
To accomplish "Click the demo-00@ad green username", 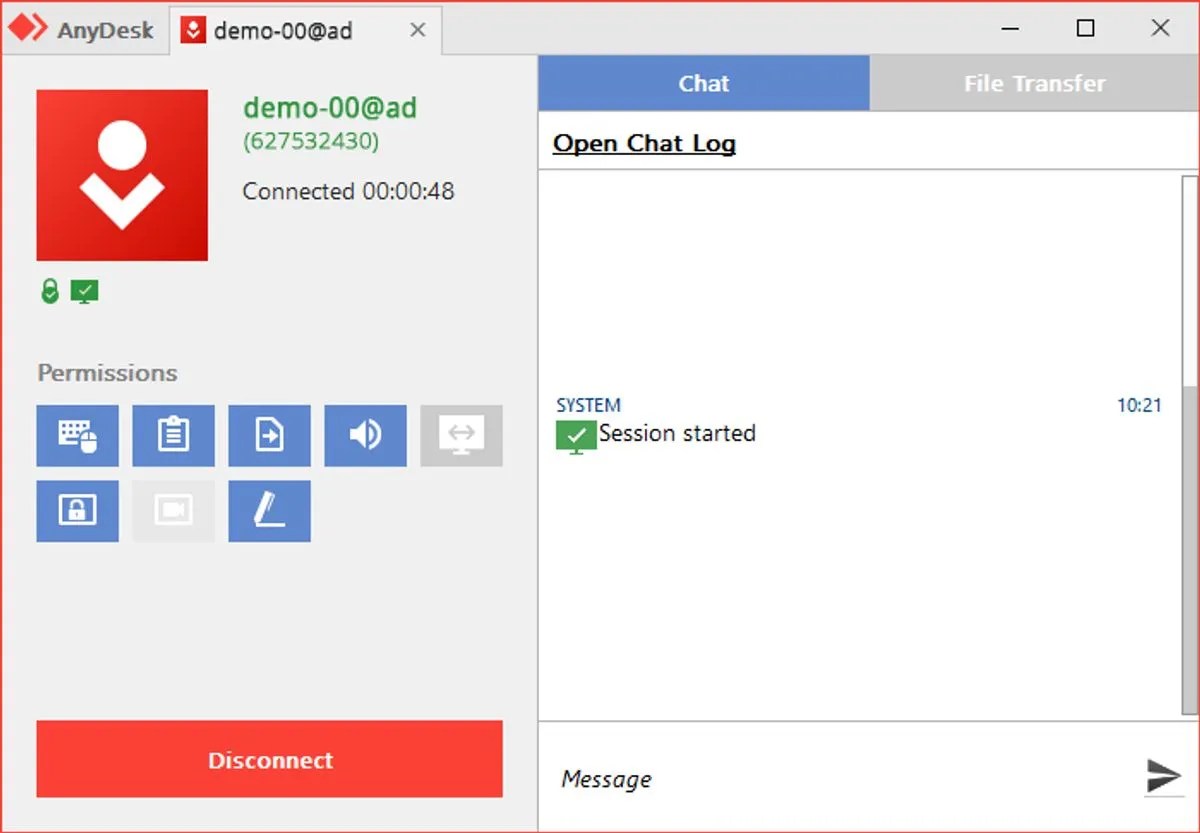I will point(330,107).
